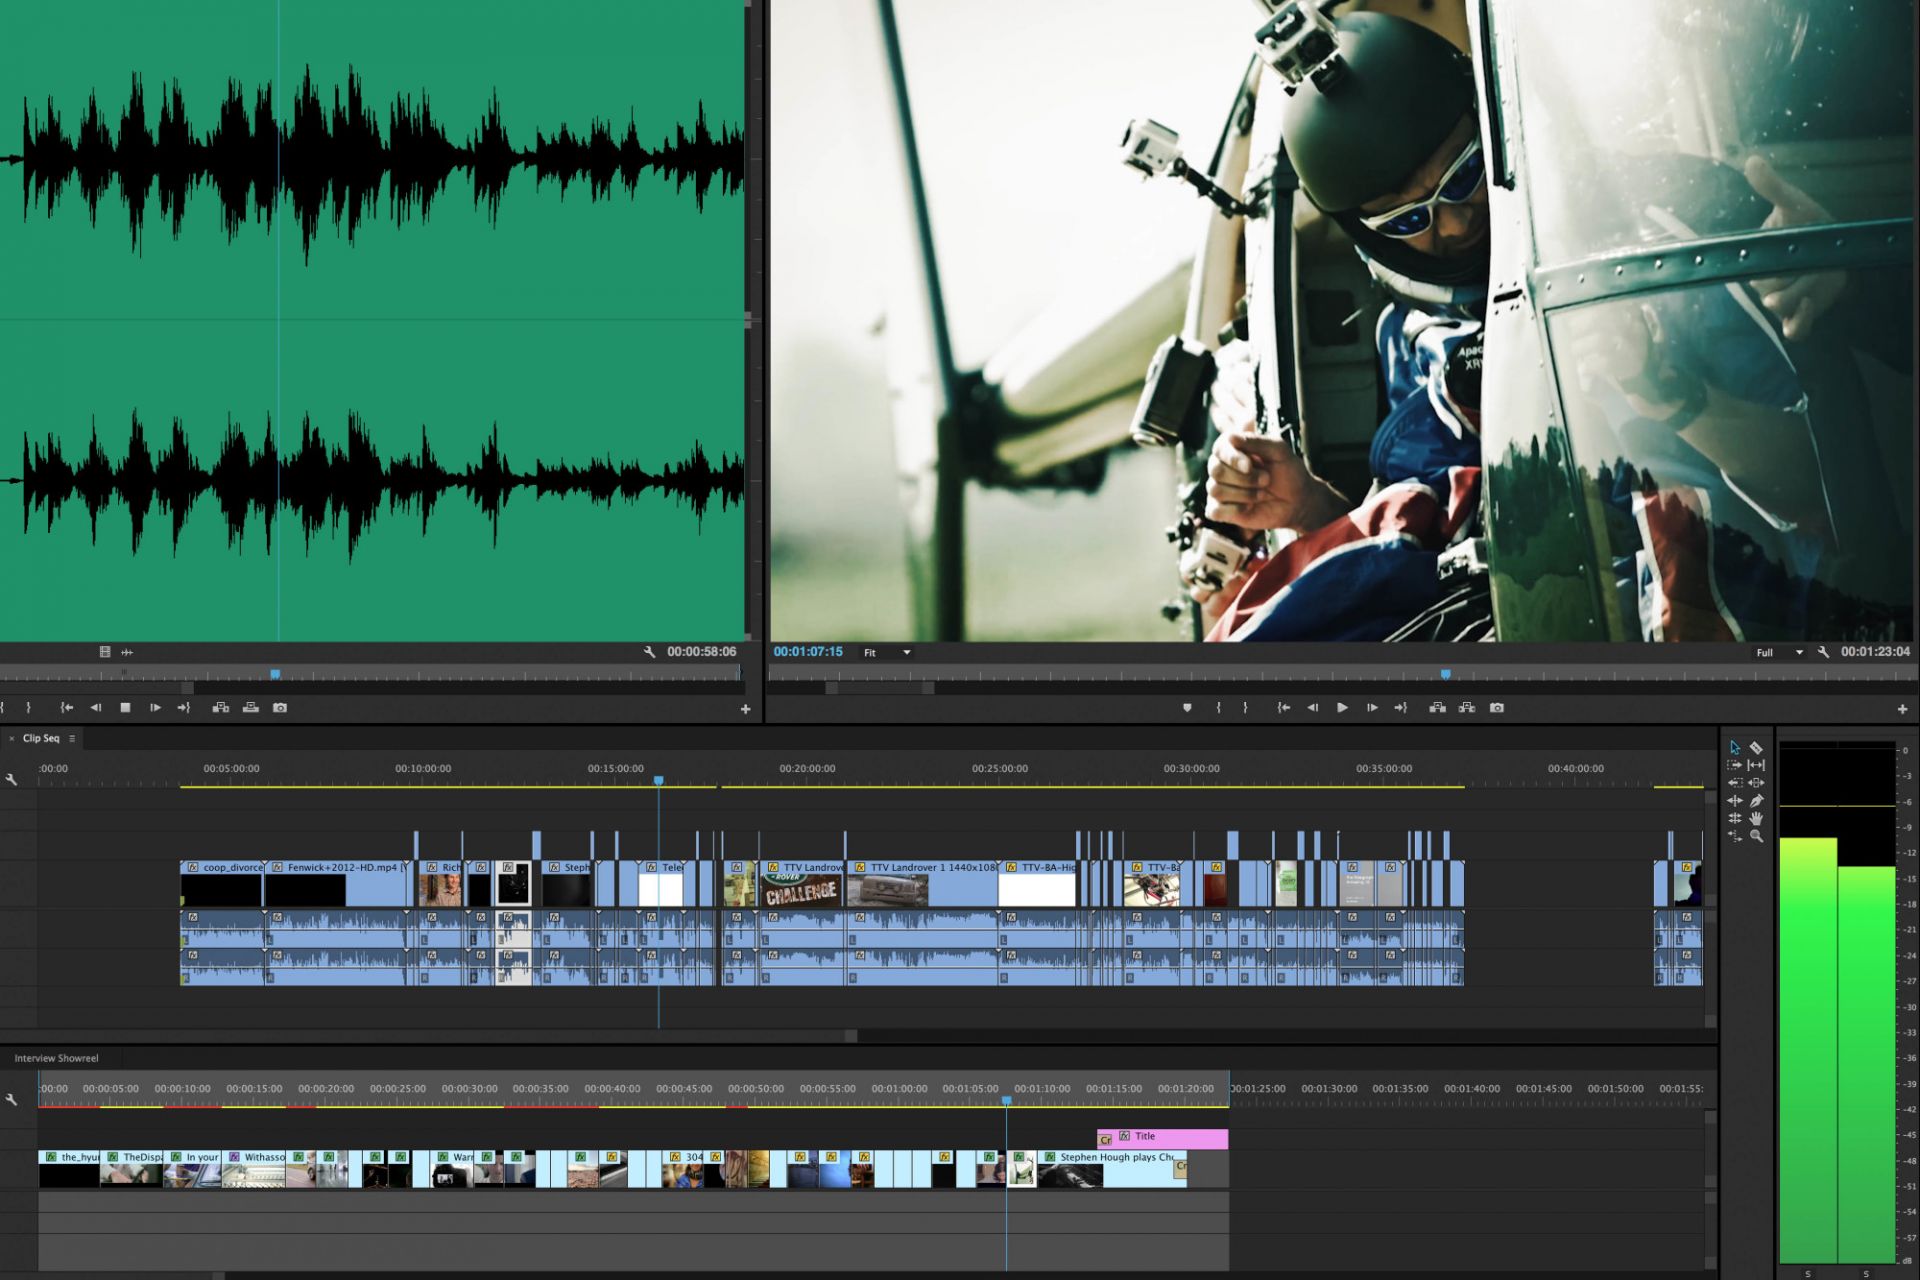1920x1280 pixels.
Task: Mark In in Program monitor
Action: coord(1218,708)
